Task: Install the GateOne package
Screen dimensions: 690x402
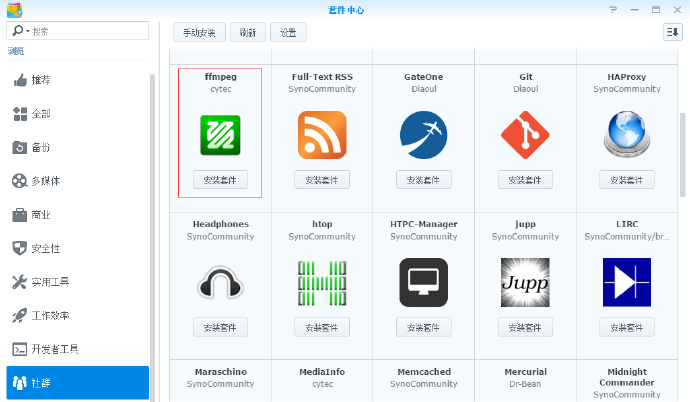Action: coord(424,179)
